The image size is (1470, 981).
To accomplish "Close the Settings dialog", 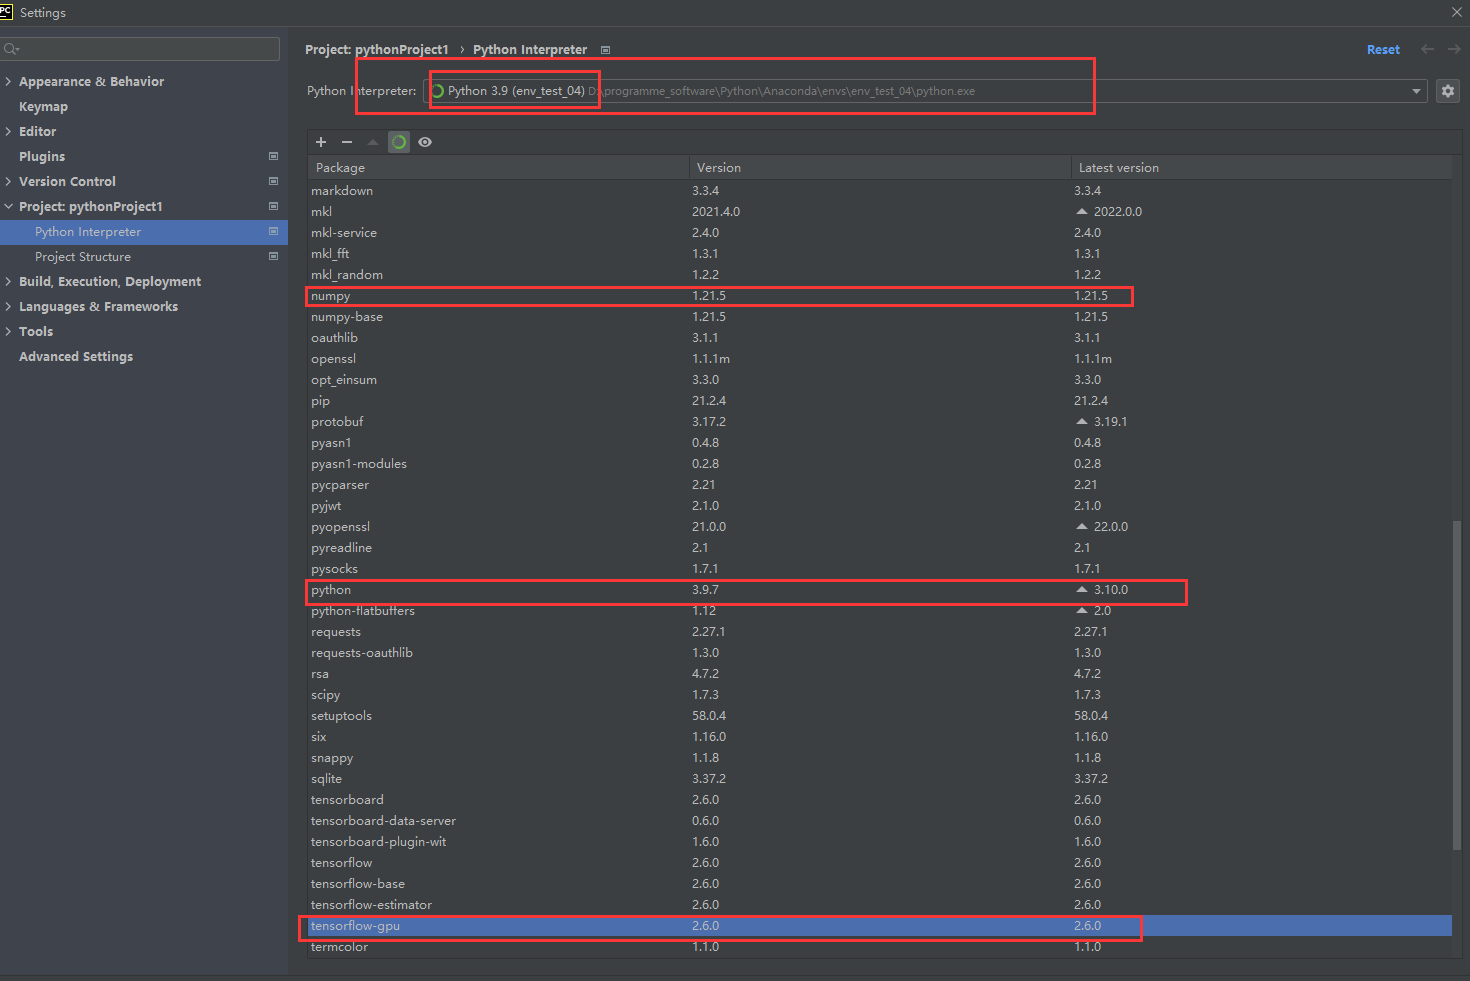I will 1456,12.
